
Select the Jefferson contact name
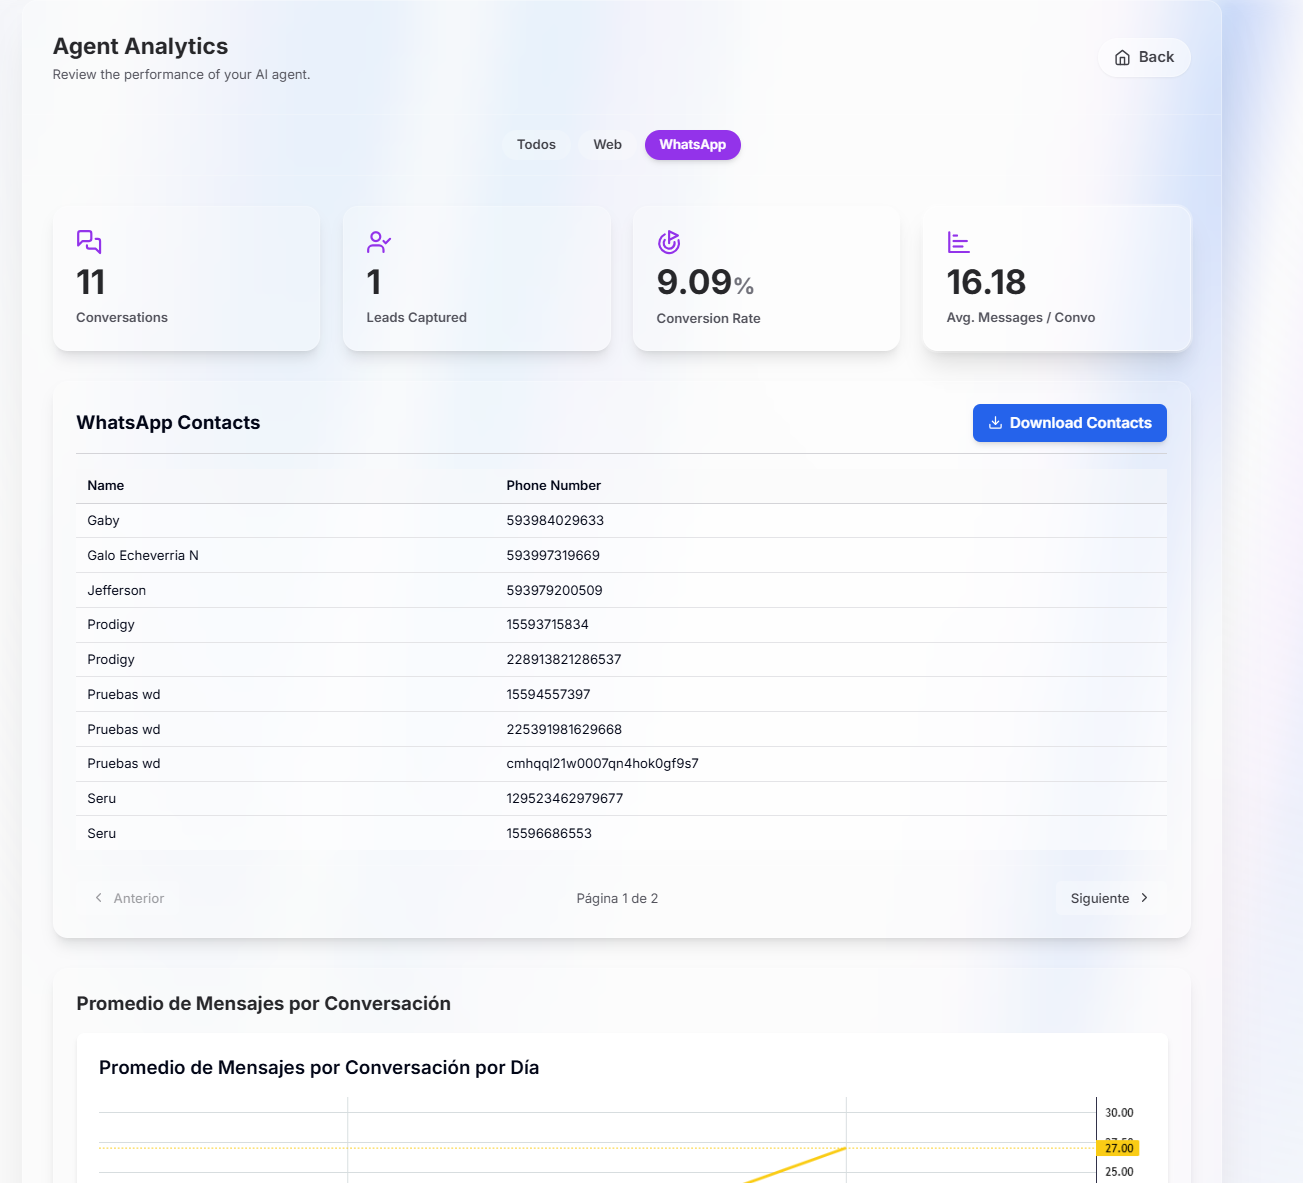click(x=116, y=590)
